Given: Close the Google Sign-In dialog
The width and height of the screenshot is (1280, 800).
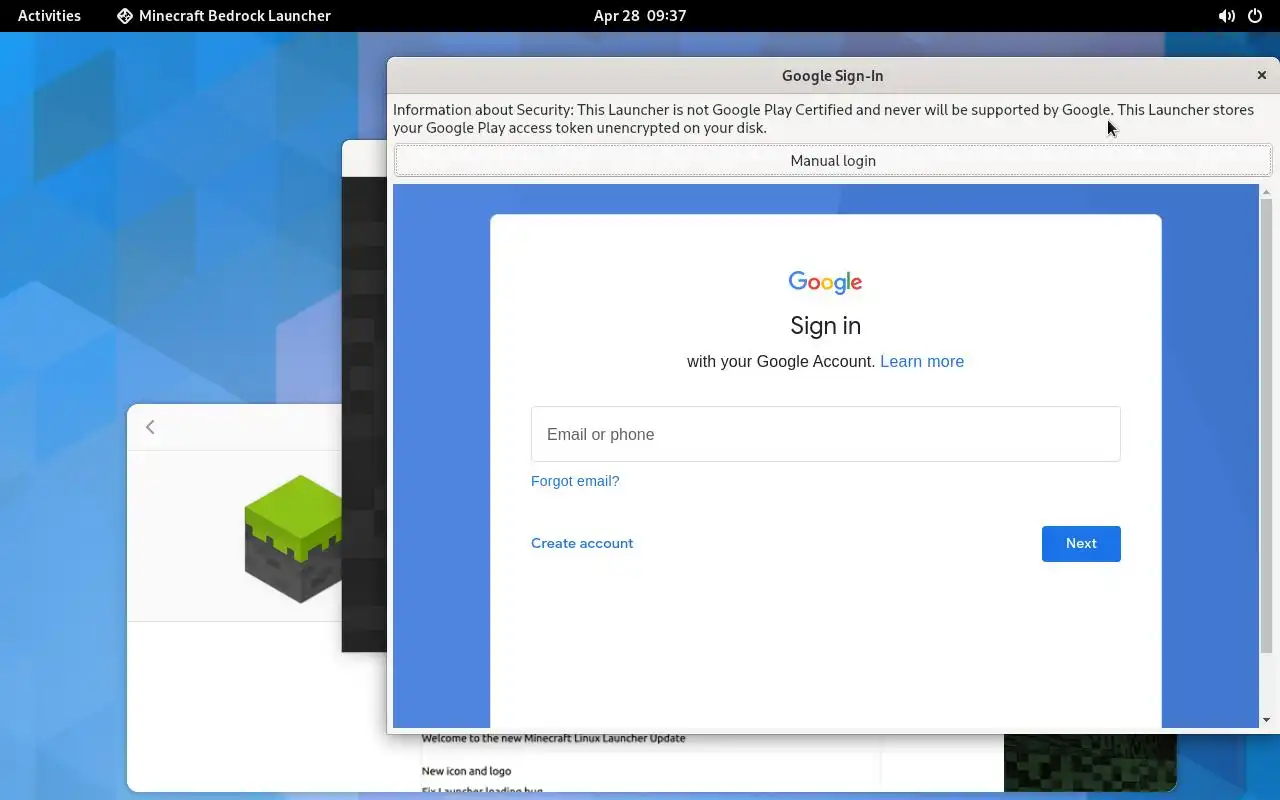Looking at the screenshot, I should click(1261, 75).
